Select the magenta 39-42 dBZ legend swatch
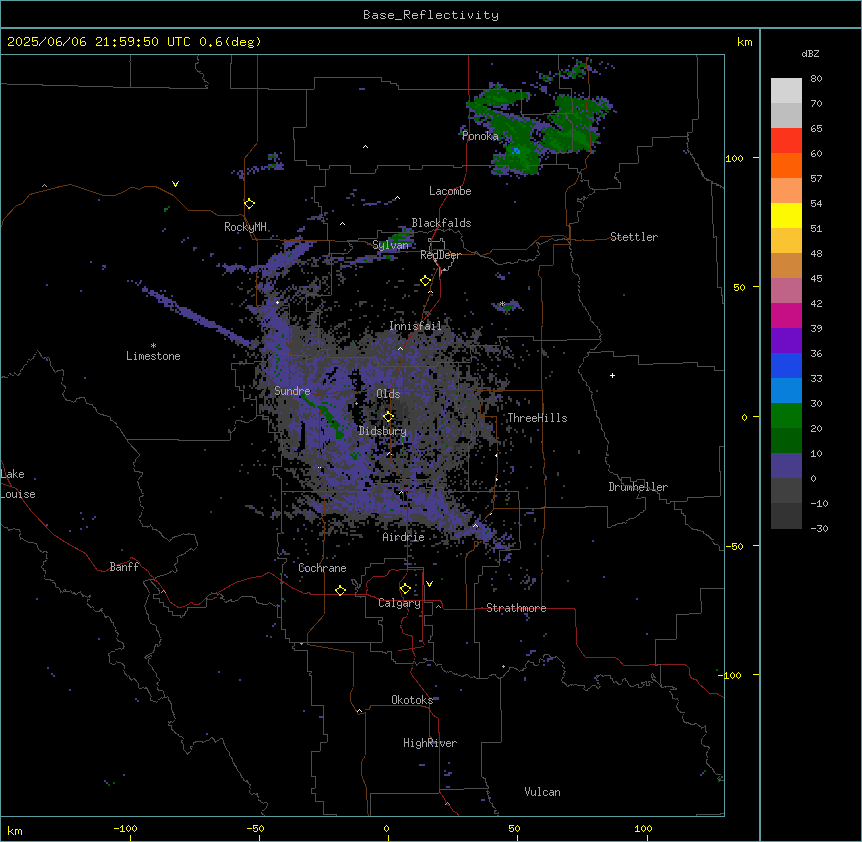Image resolution: width=862 pixels, height=842 pixels. (x=786, y=315)
